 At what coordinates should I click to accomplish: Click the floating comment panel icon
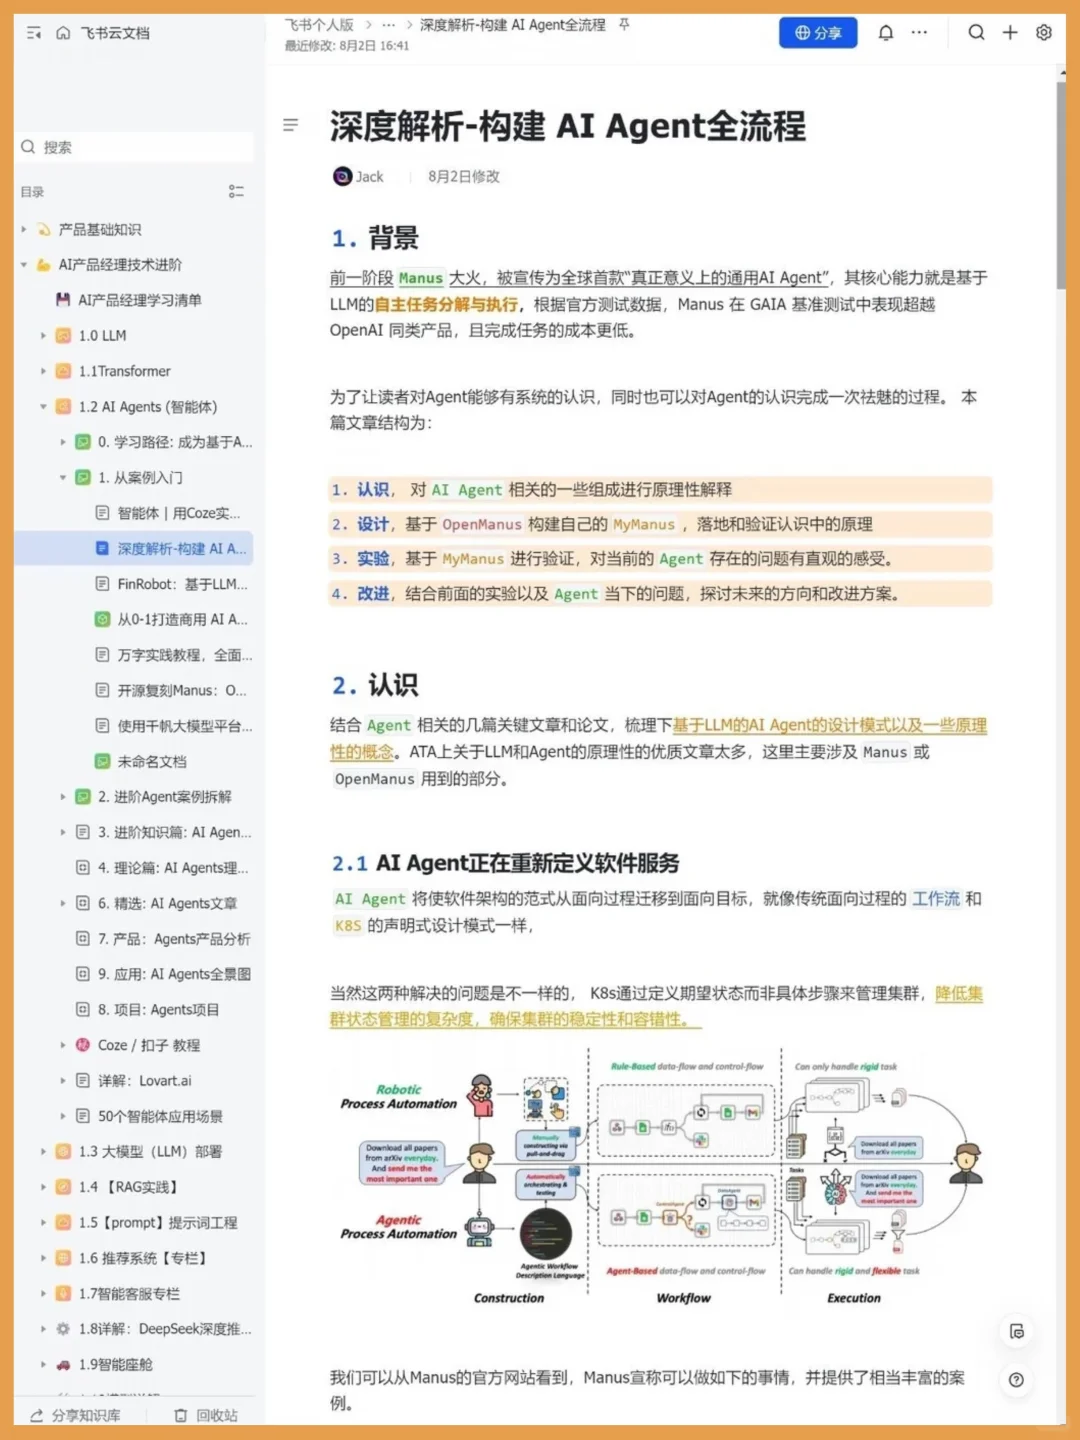(x=1016, y=1331)
